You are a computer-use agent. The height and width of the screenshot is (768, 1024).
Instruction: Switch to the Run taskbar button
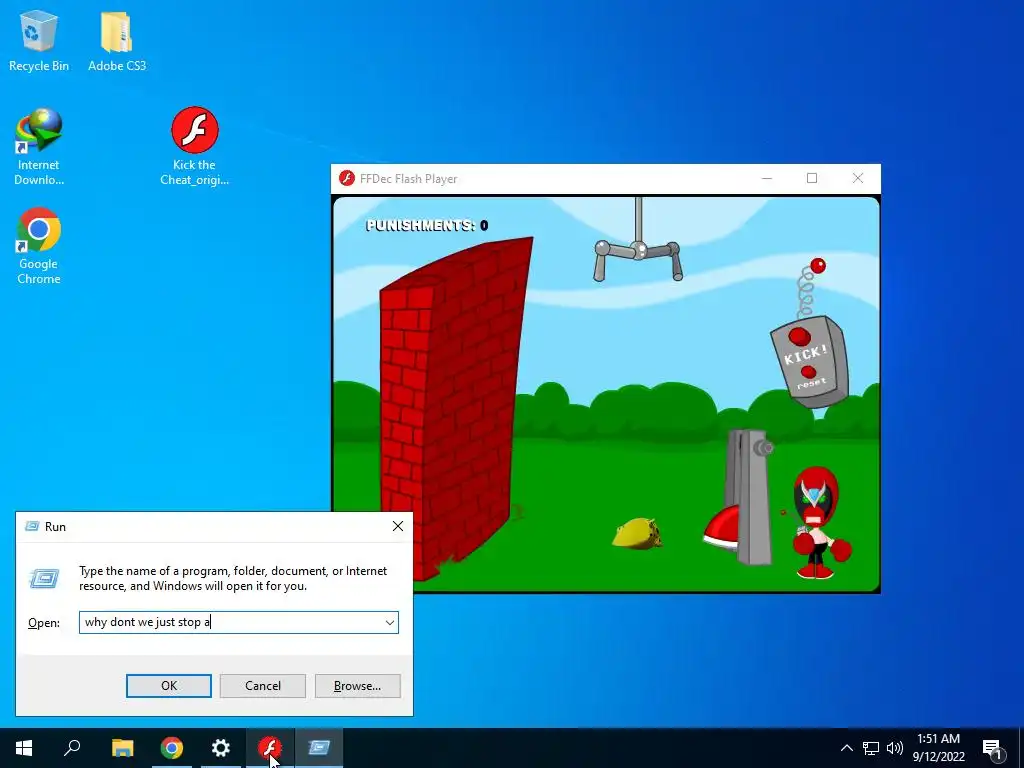[x=319, y=748]
